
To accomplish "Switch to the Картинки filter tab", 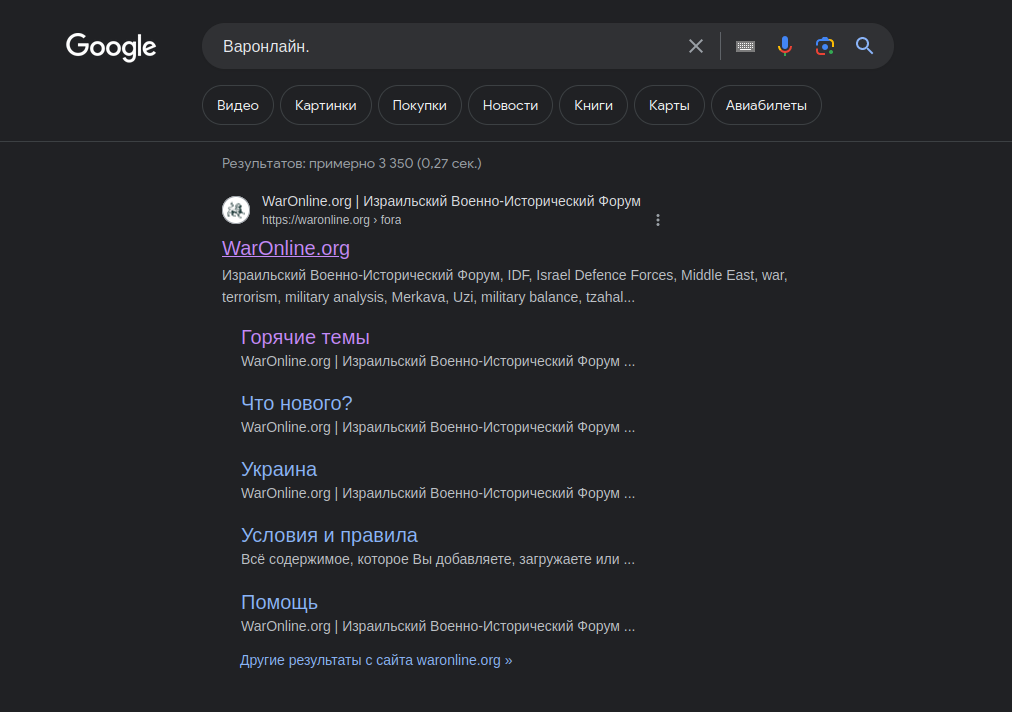I will pos(325,105).
